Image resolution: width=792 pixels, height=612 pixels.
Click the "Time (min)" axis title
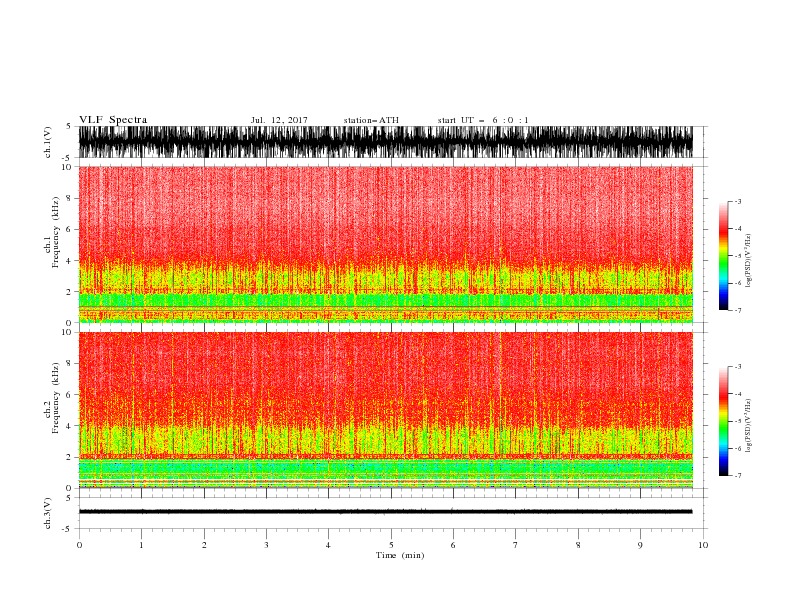[400, 555]
